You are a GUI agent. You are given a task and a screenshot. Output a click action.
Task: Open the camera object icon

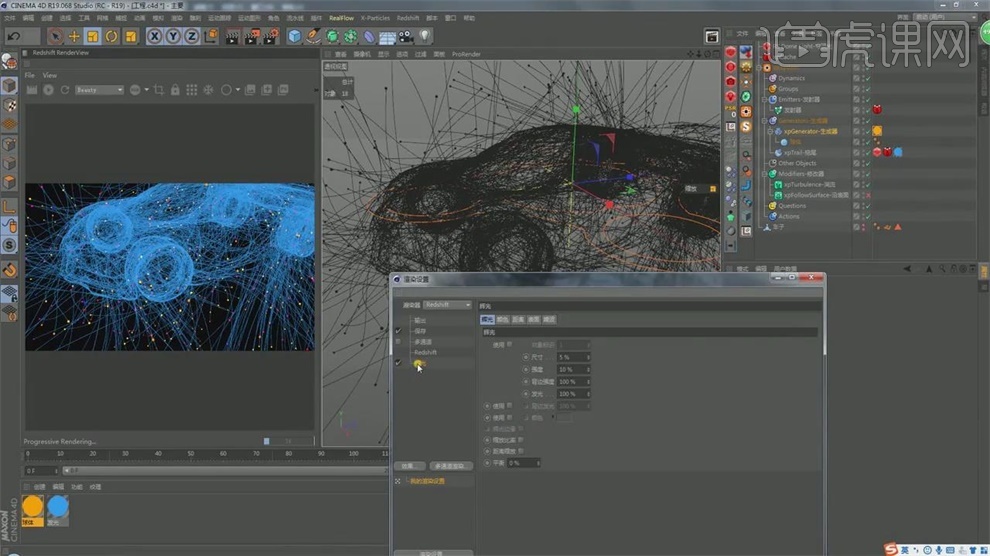(404, 36)
